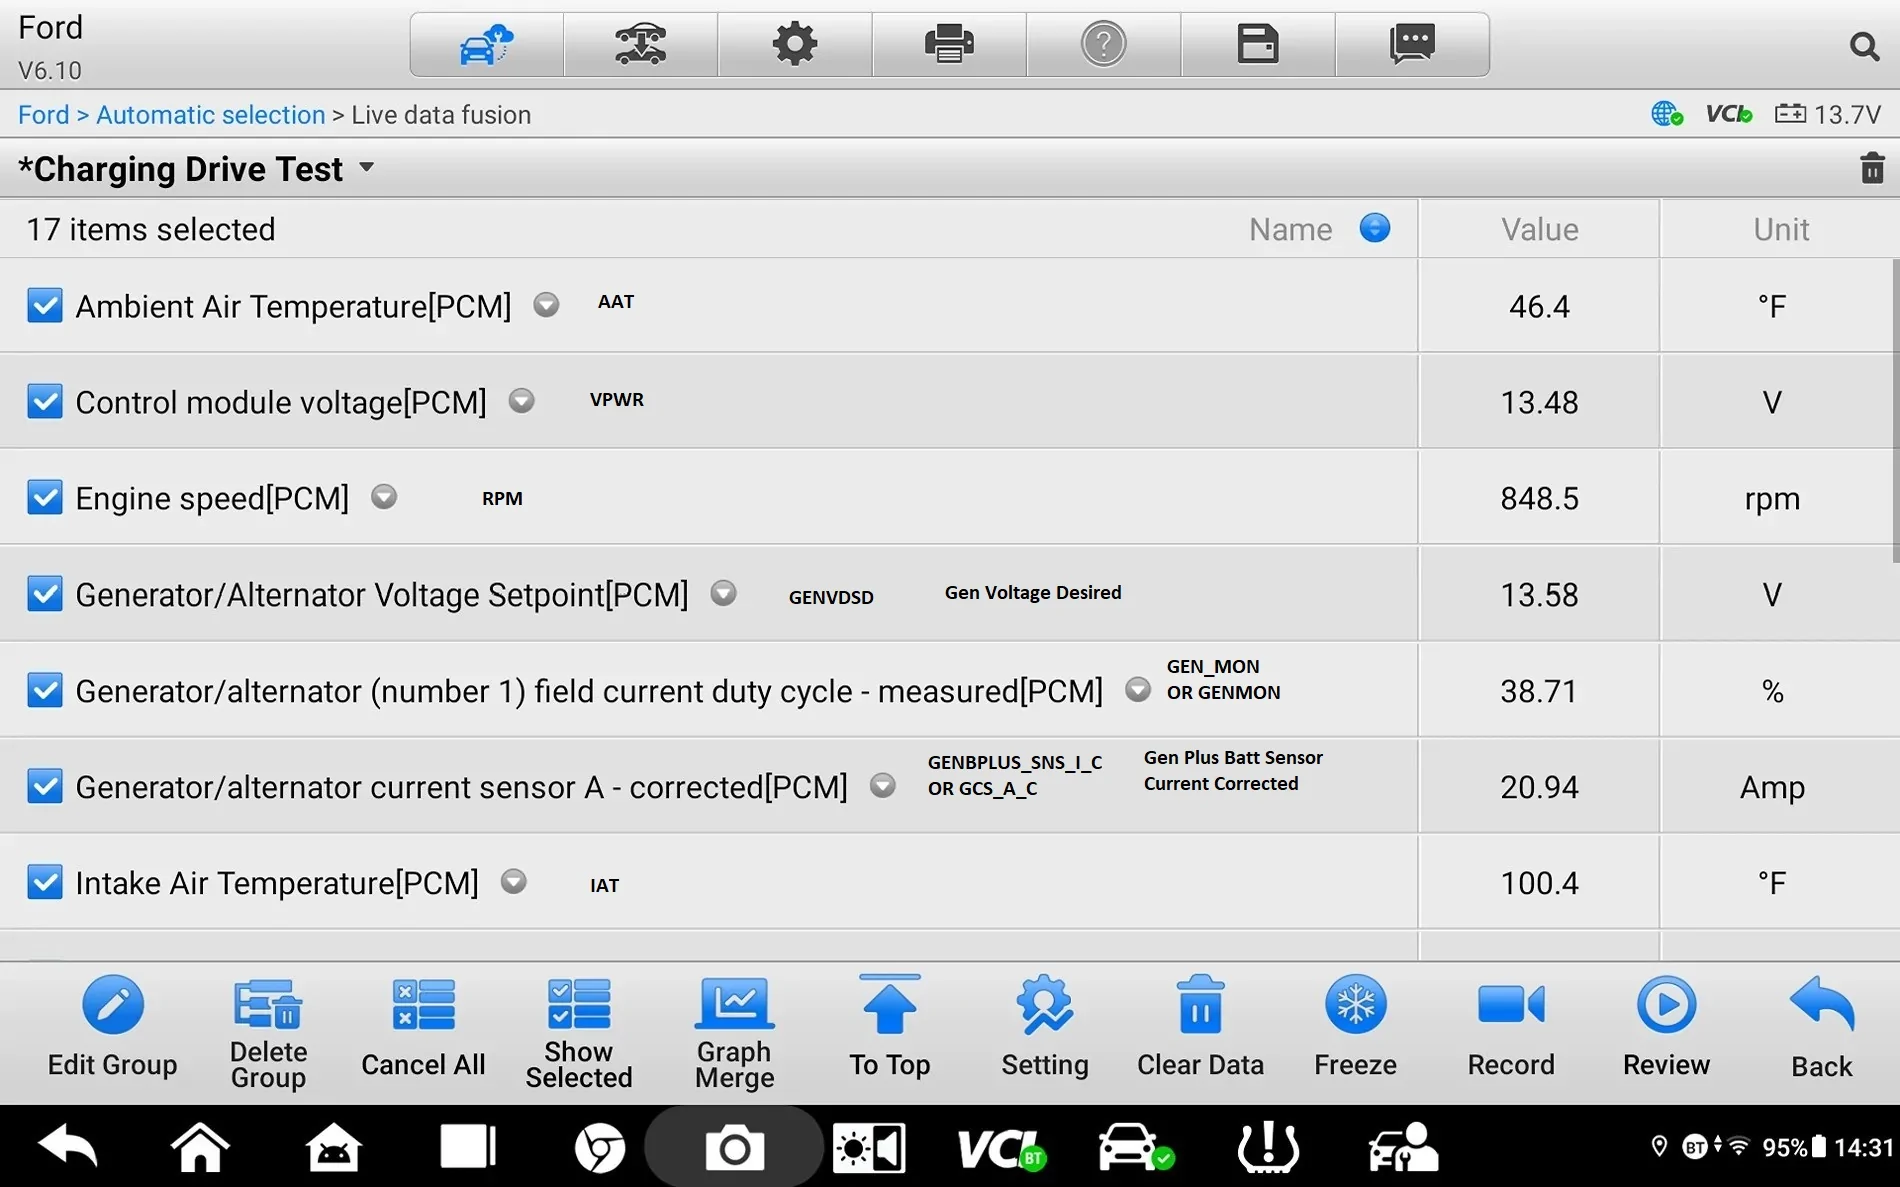This screenshot has width=1900, height=1187.
Task: Click the Unit column header
Action: 1780,229
